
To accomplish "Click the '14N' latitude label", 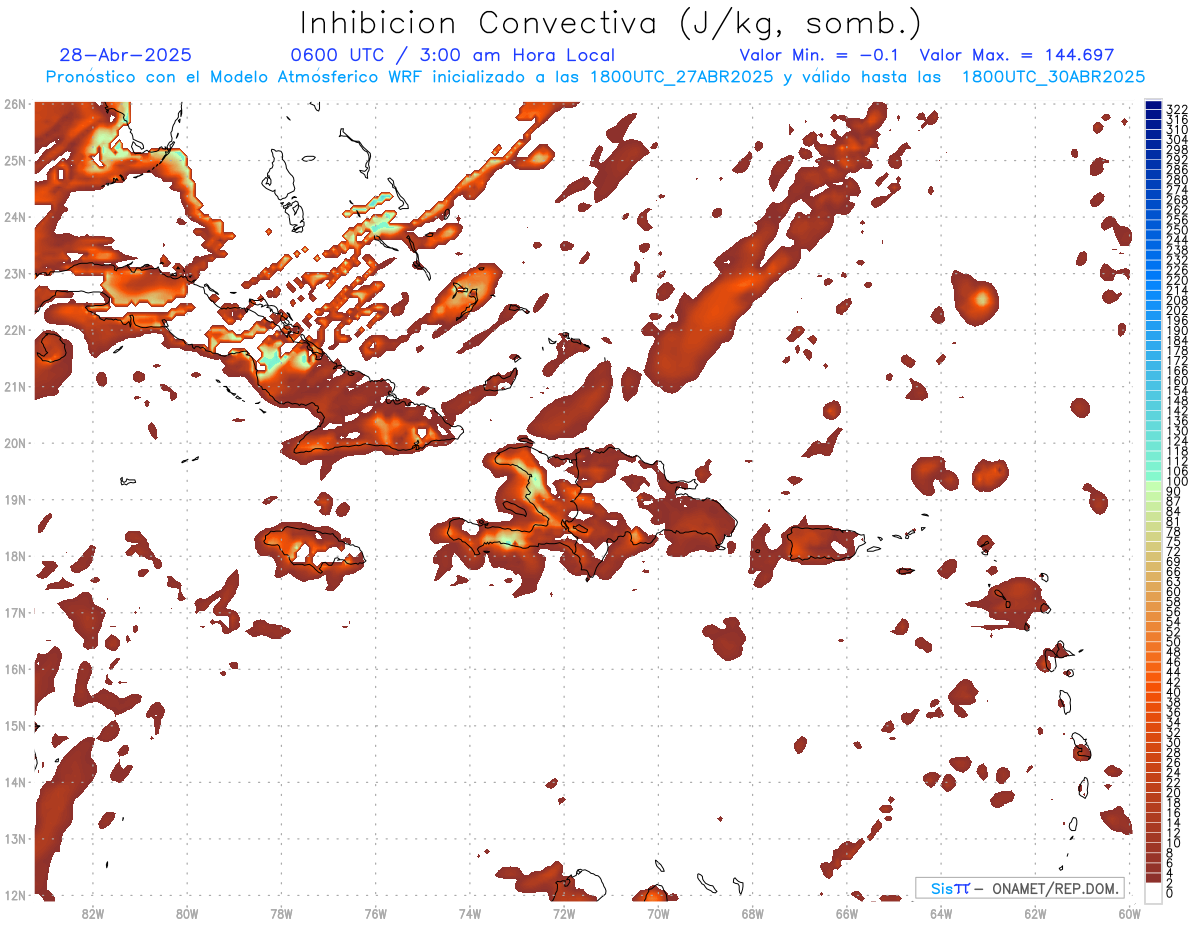I will (14, 782).
